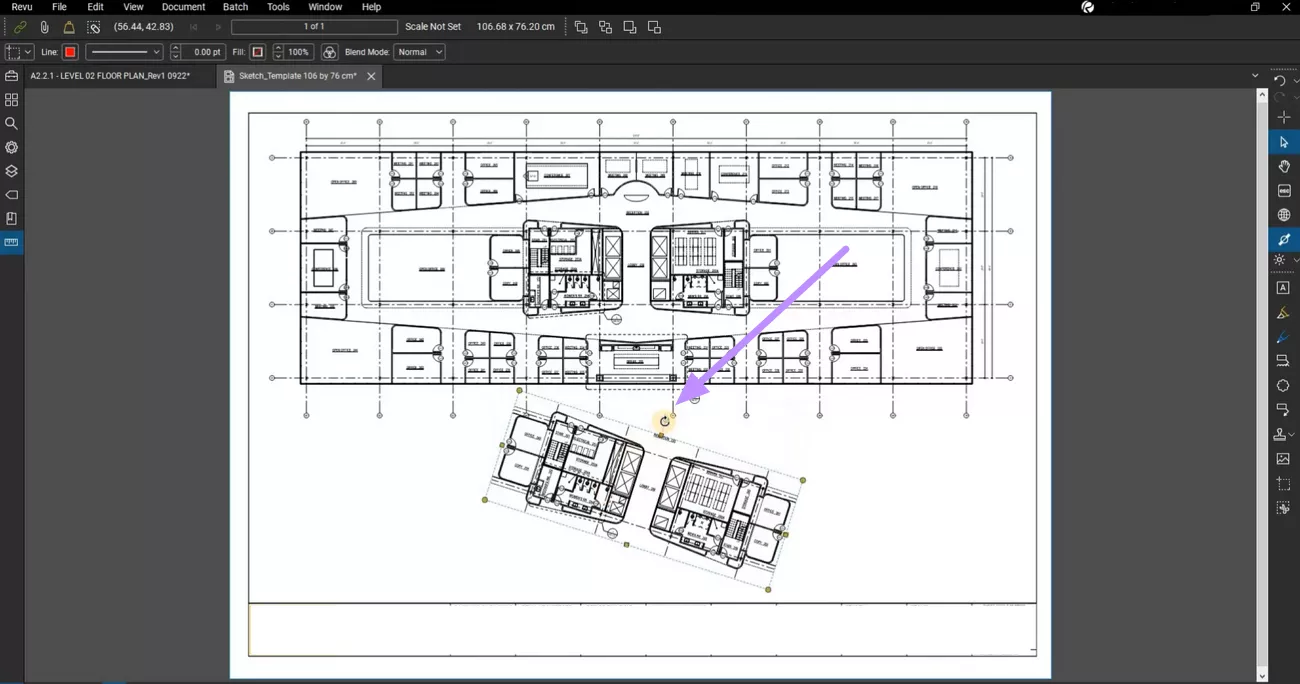Activate the arrow Select tool
Screen dimensions: 1300x684
1284,142
